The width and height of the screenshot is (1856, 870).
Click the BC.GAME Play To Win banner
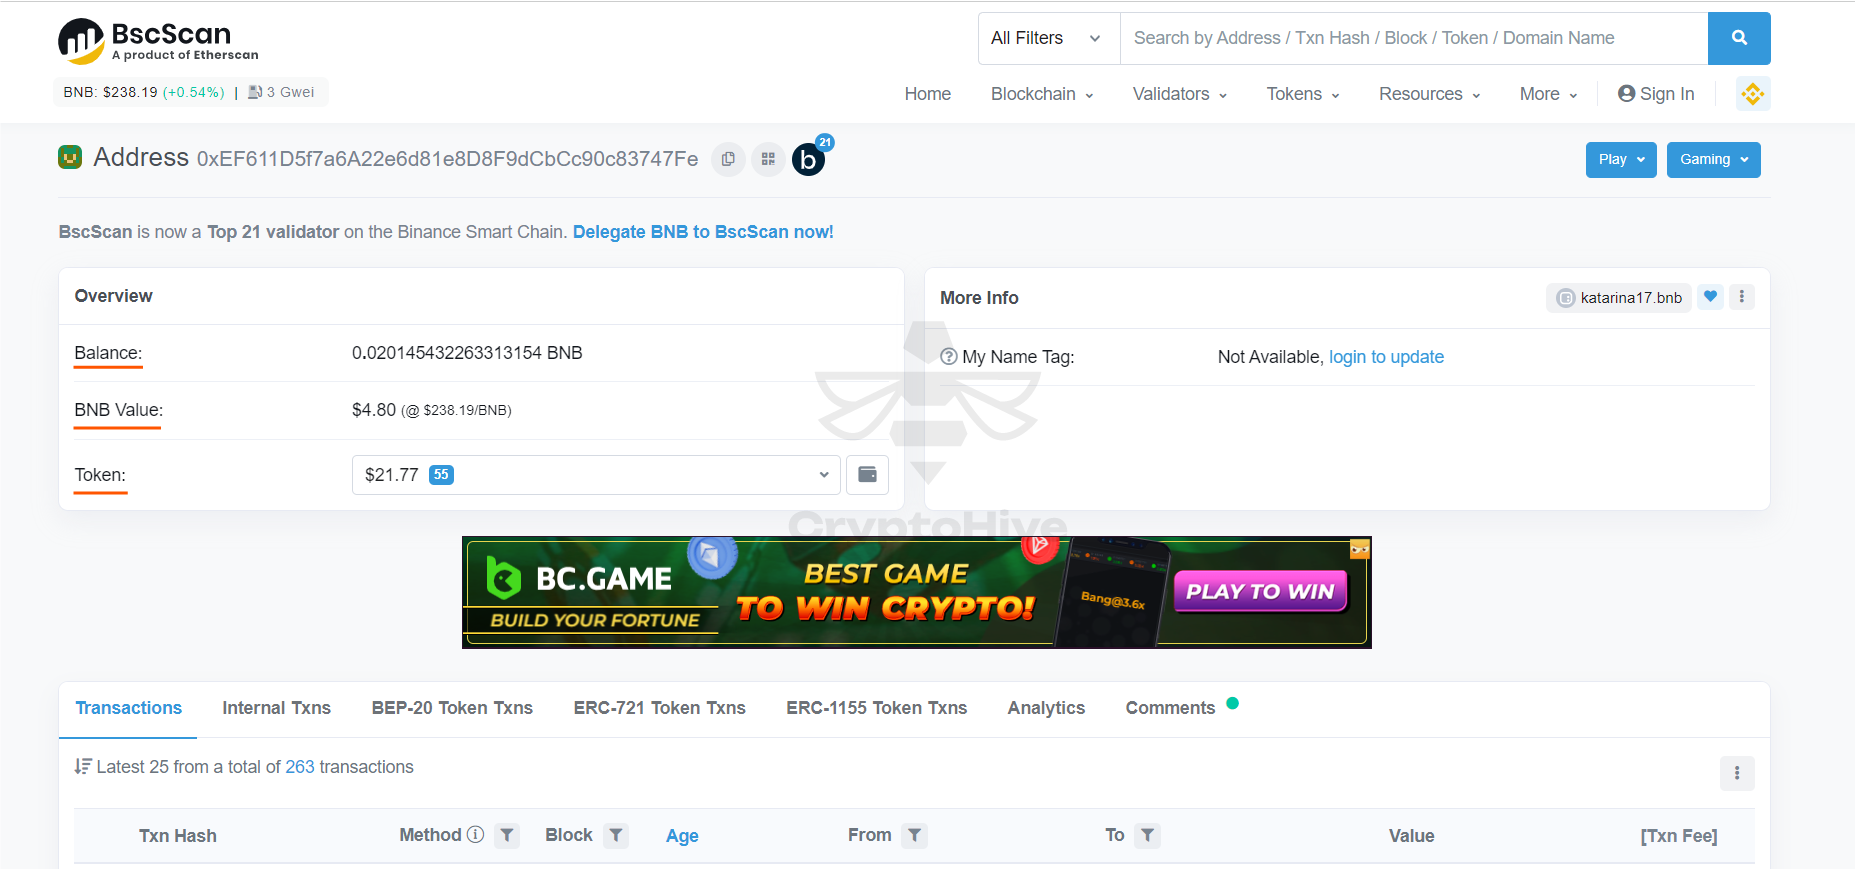point(917,593)
